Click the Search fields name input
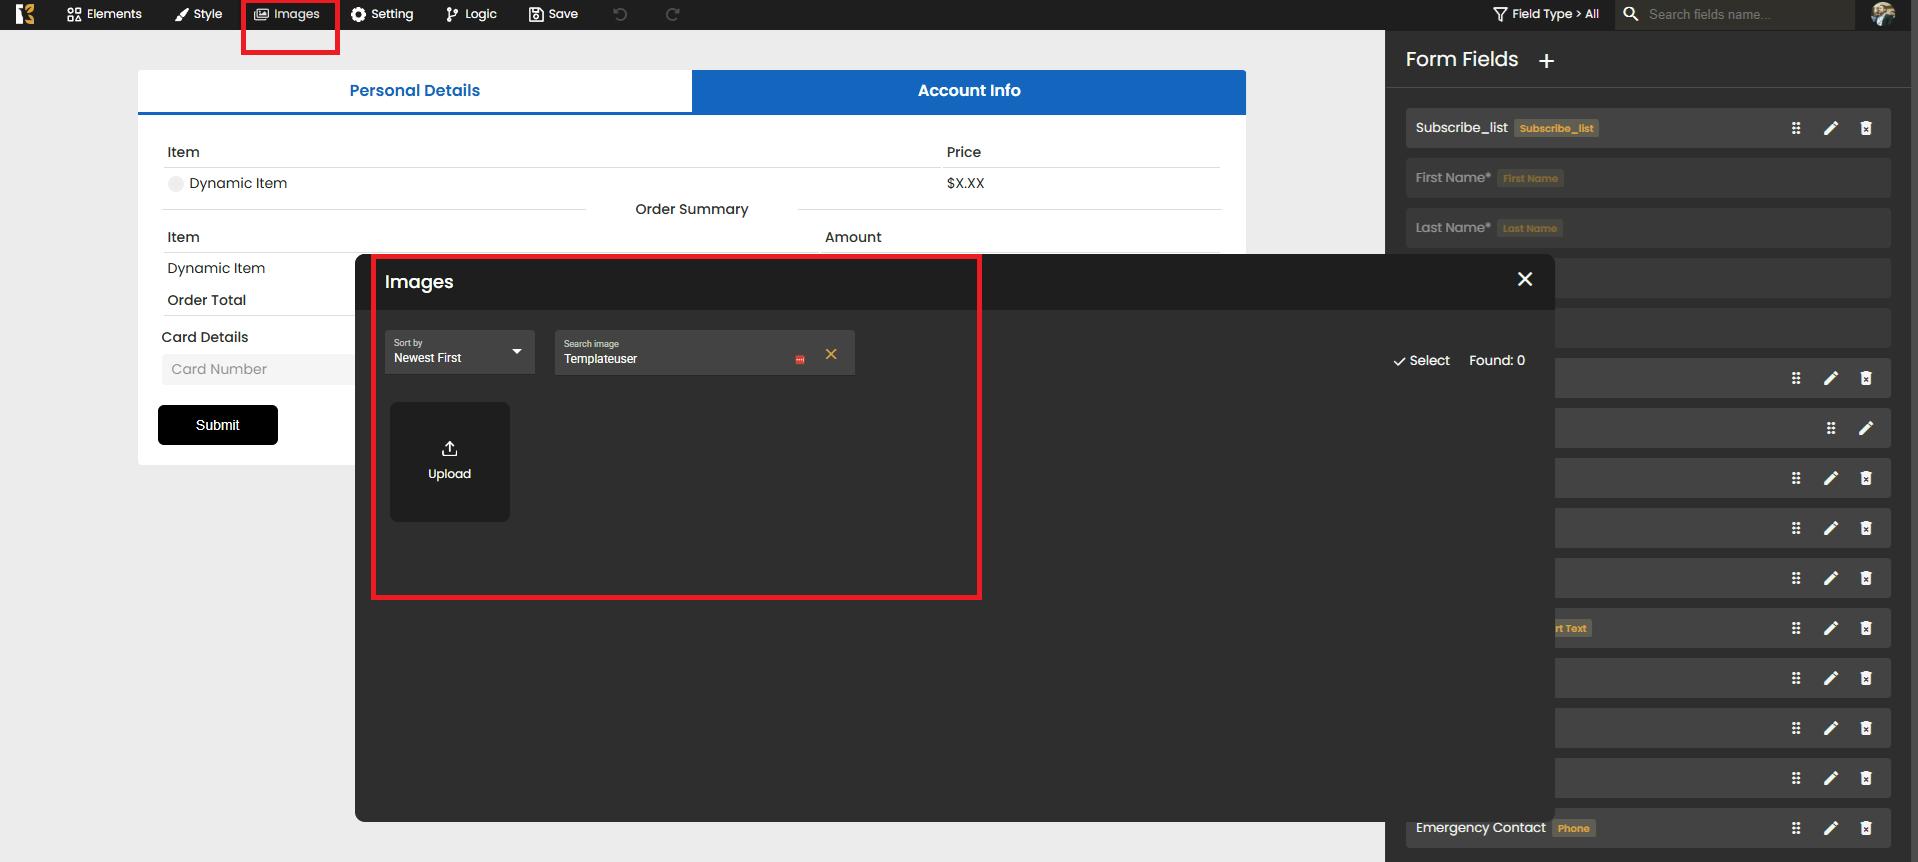The width and height of the screenshot is (1918, 862). [1745, 14]
